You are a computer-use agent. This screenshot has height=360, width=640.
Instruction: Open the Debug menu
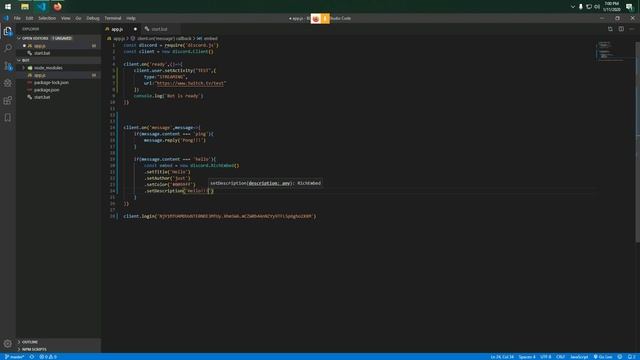tap(93, 18)
